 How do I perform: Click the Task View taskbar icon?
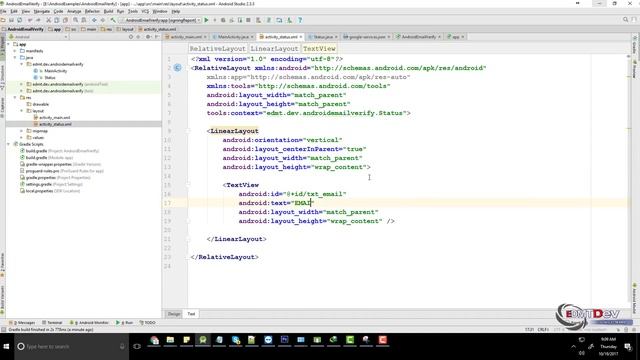coord(137,347)
